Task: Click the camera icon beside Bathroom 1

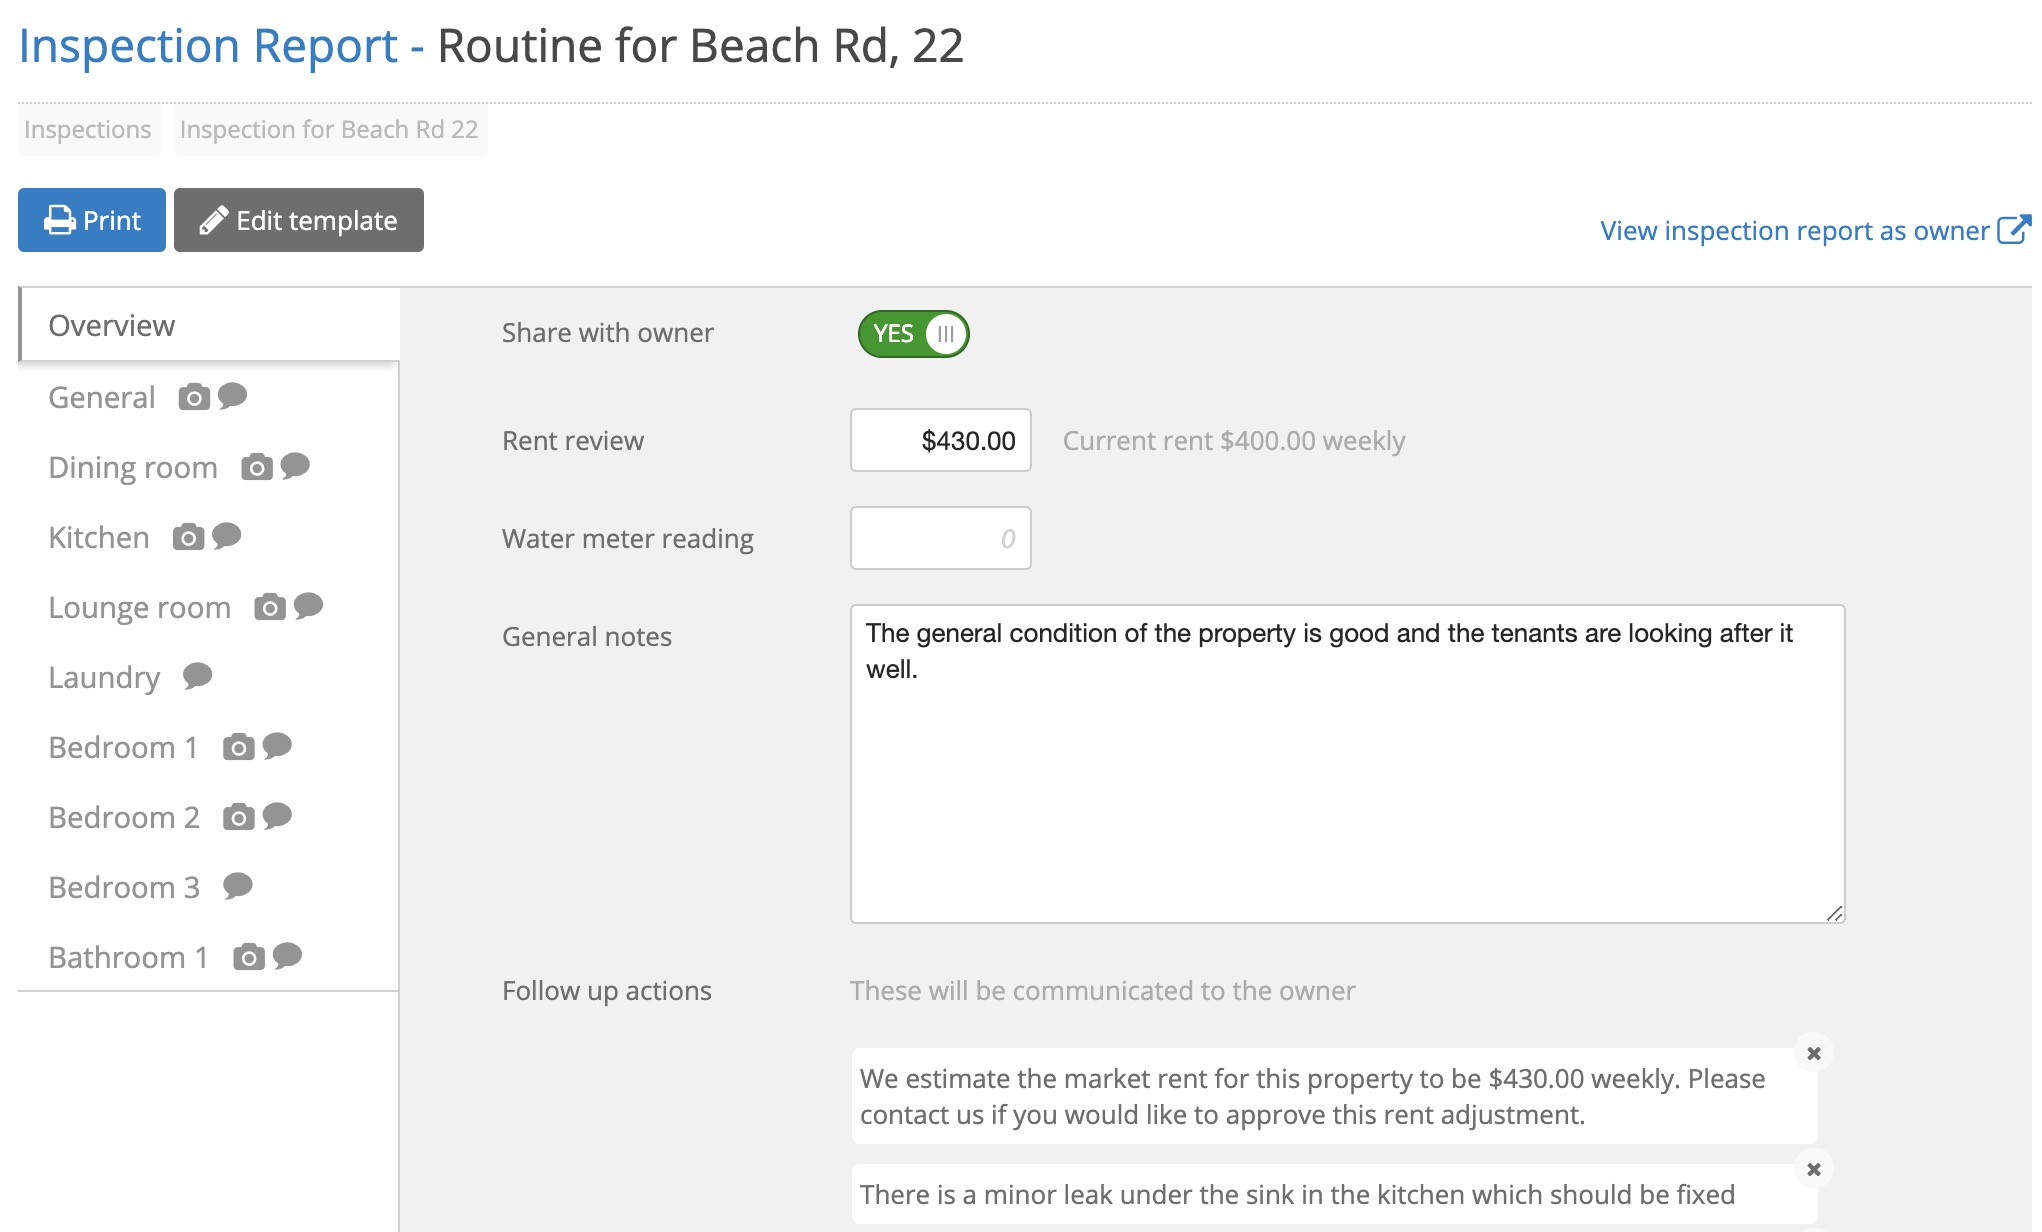Action: (x=249, y=958)
